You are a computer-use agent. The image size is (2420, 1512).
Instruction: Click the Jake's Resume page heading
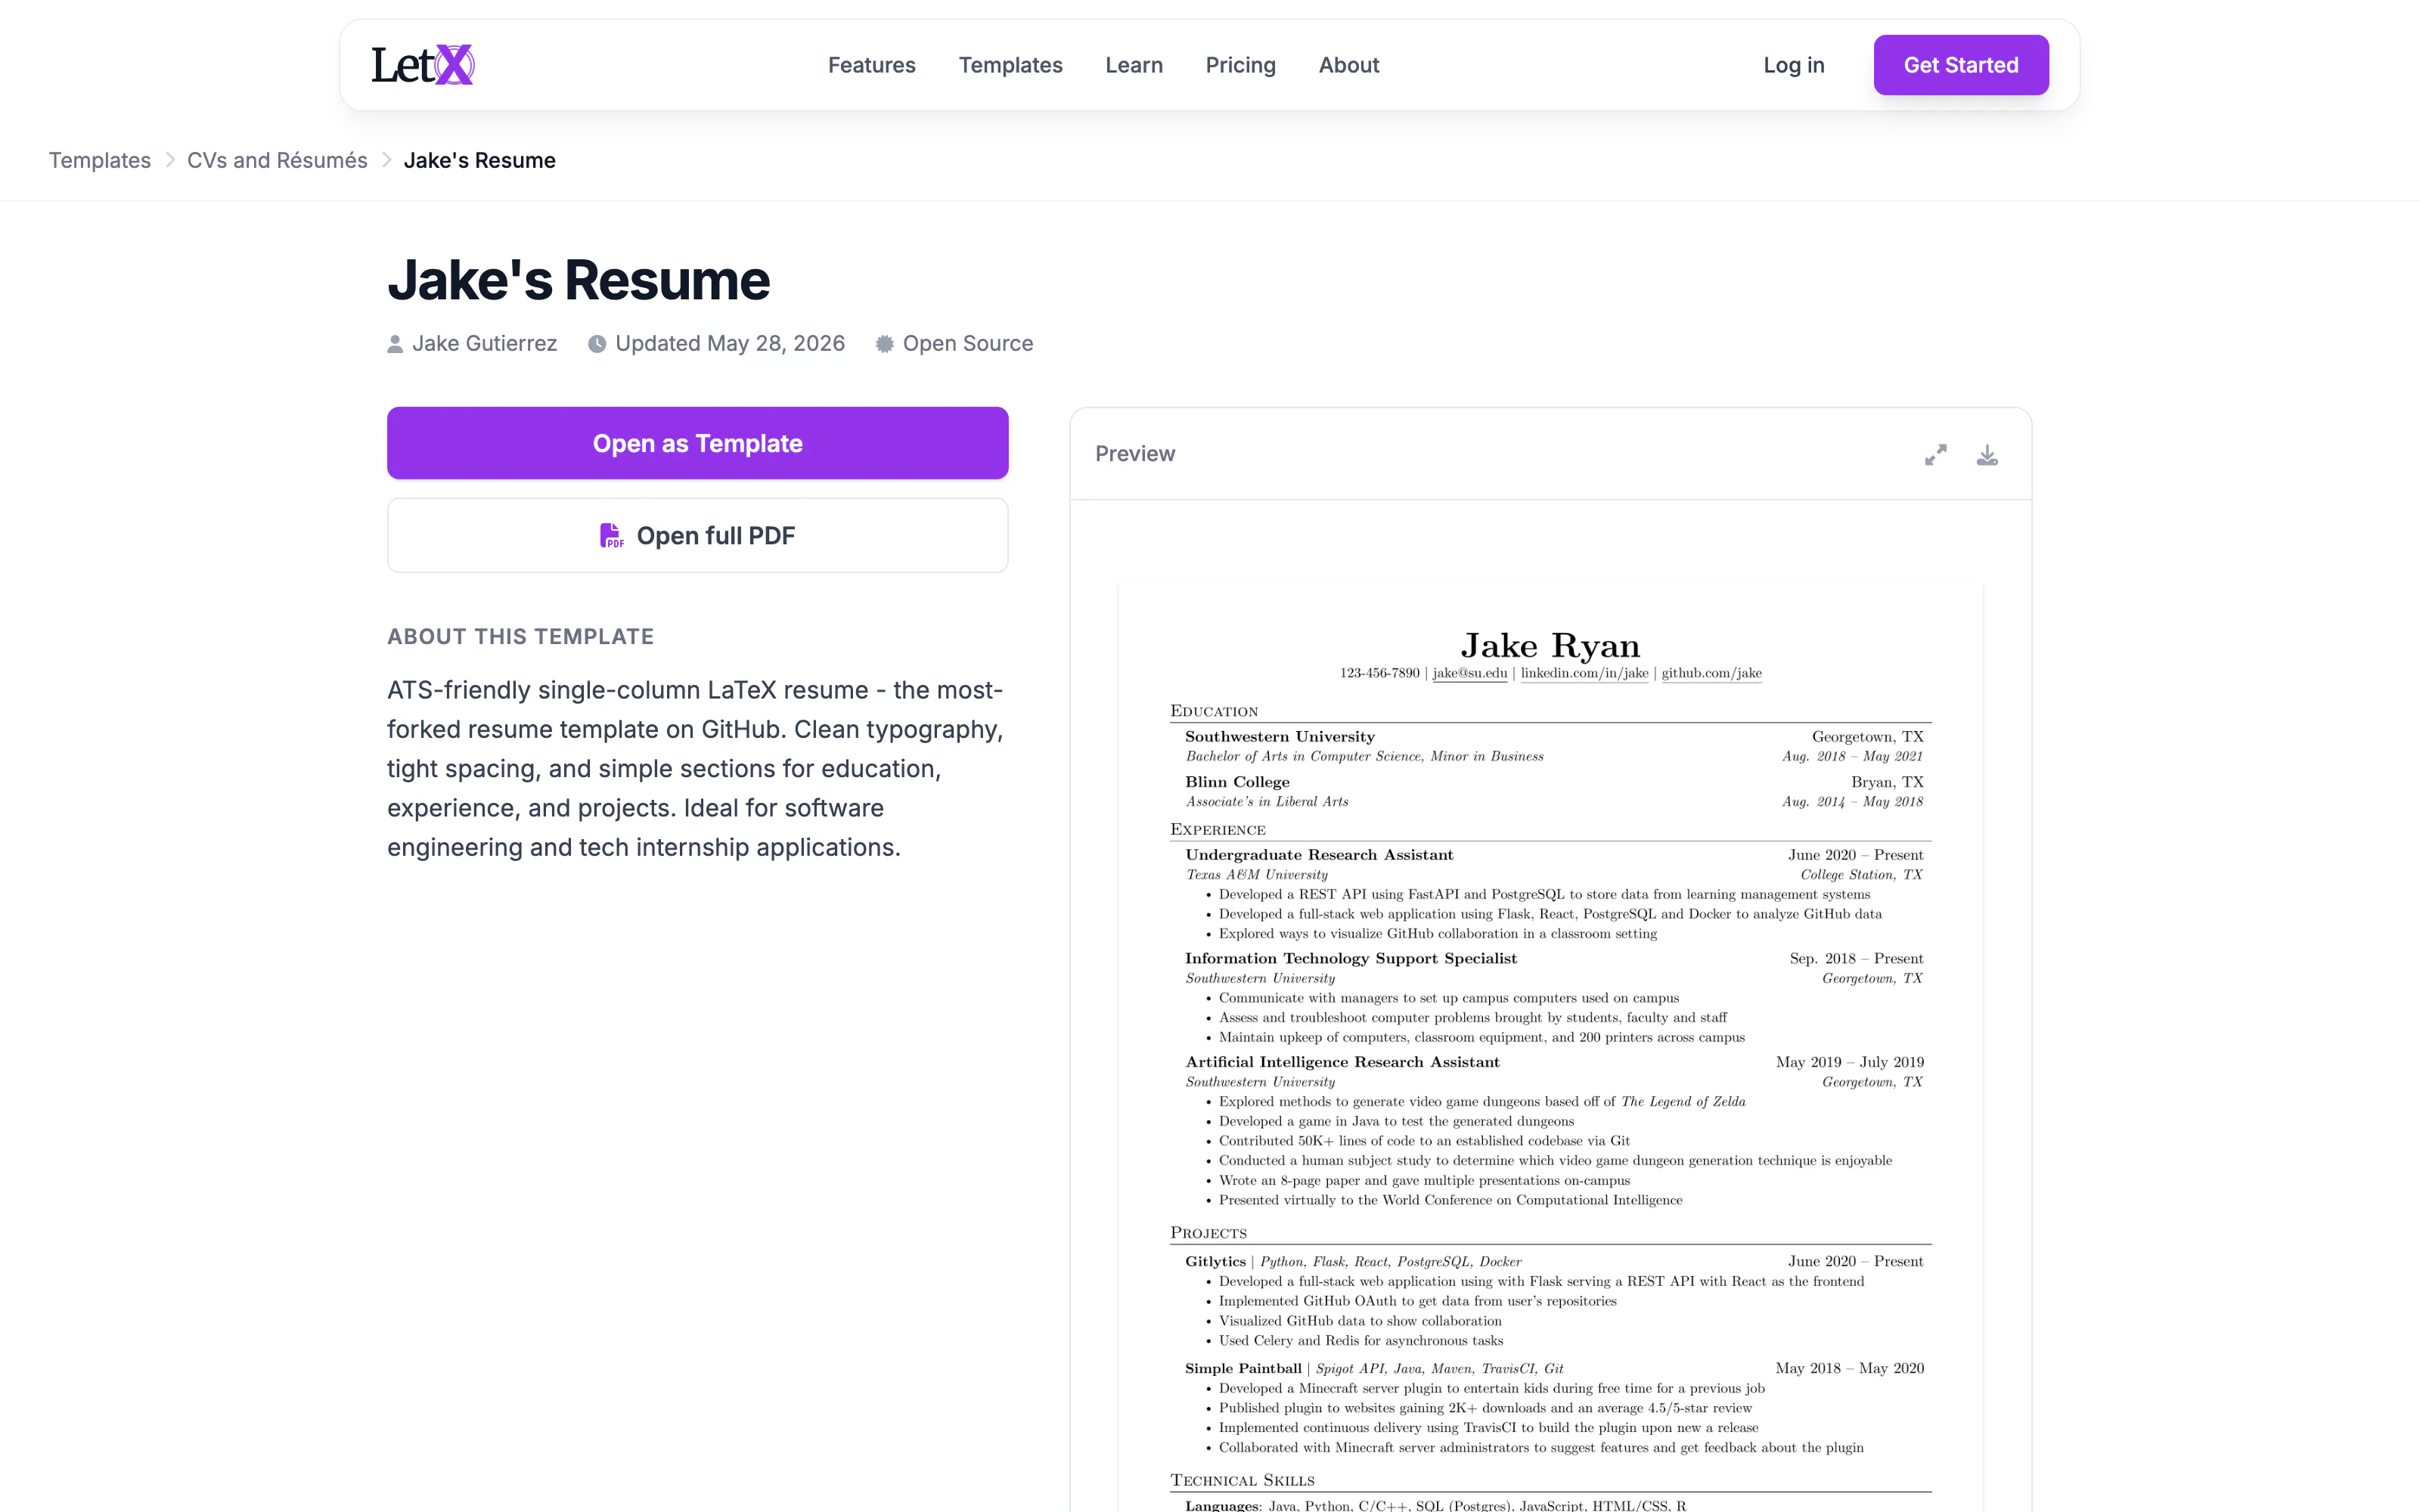pos(578,279)
